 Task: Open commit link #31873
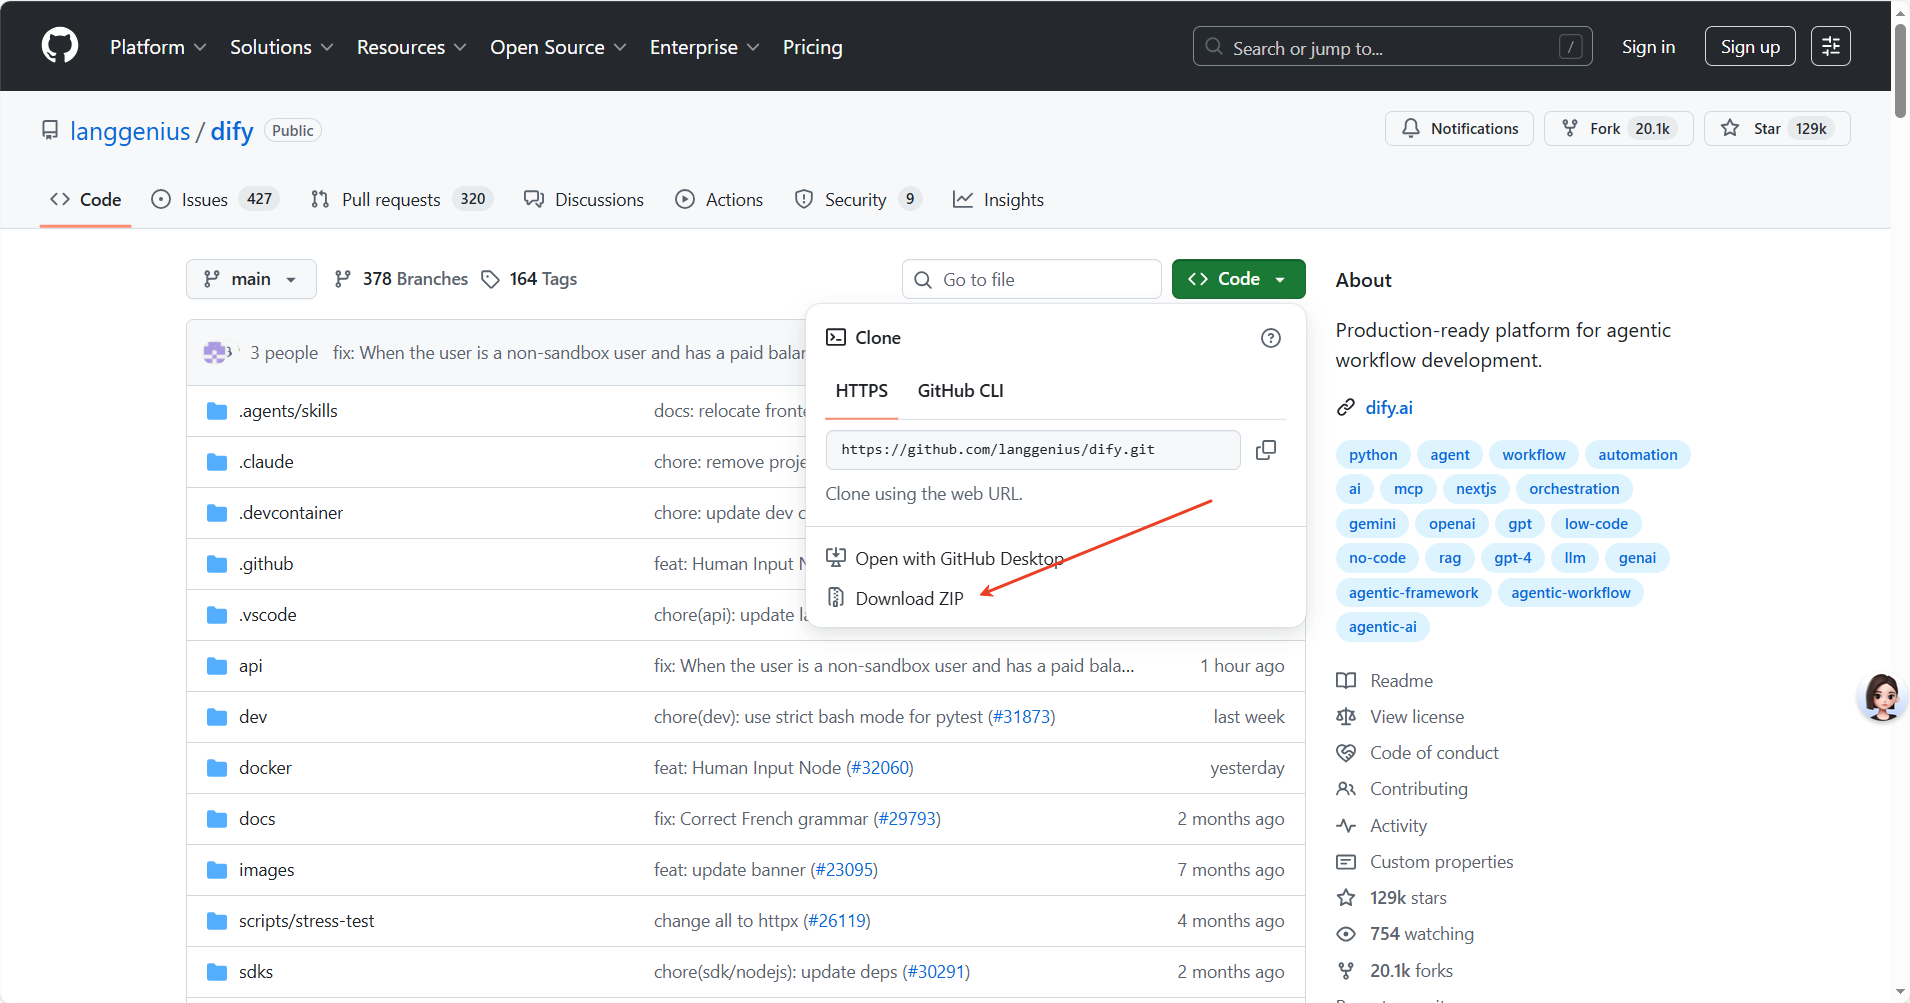1021,717
